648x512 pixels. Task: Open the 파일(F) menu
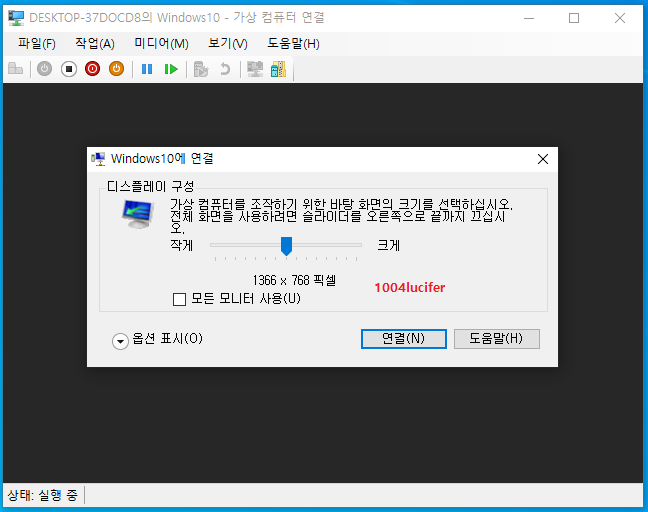[37, 43]
